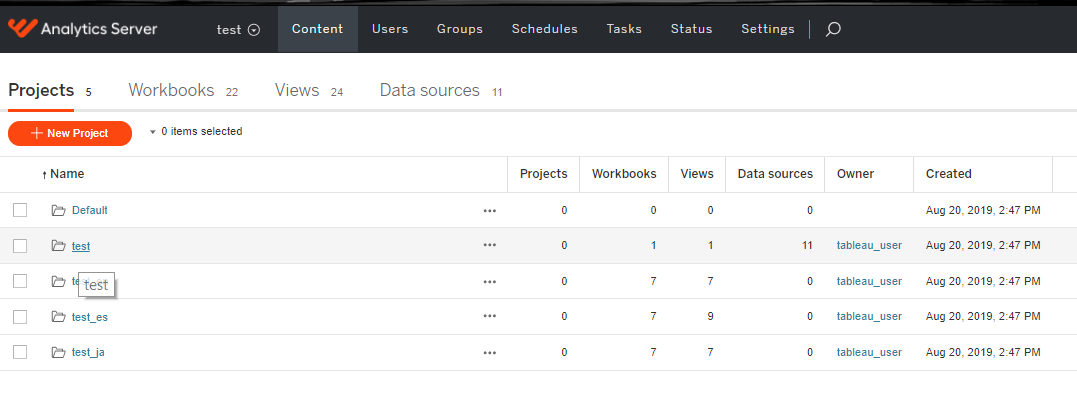Screen dimensions: 1077x406
Task: Open the Tasks menu
Action: click(624, 29)
